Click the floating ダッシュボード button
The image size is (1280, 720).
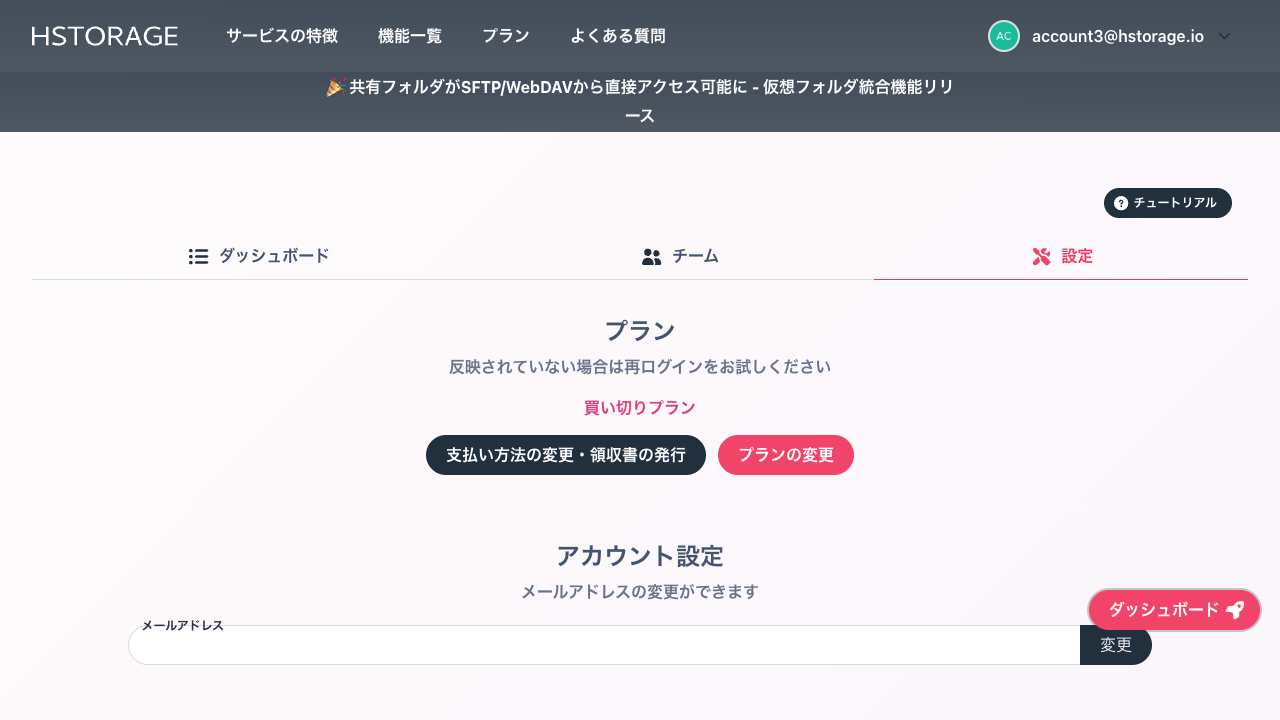1174,610
